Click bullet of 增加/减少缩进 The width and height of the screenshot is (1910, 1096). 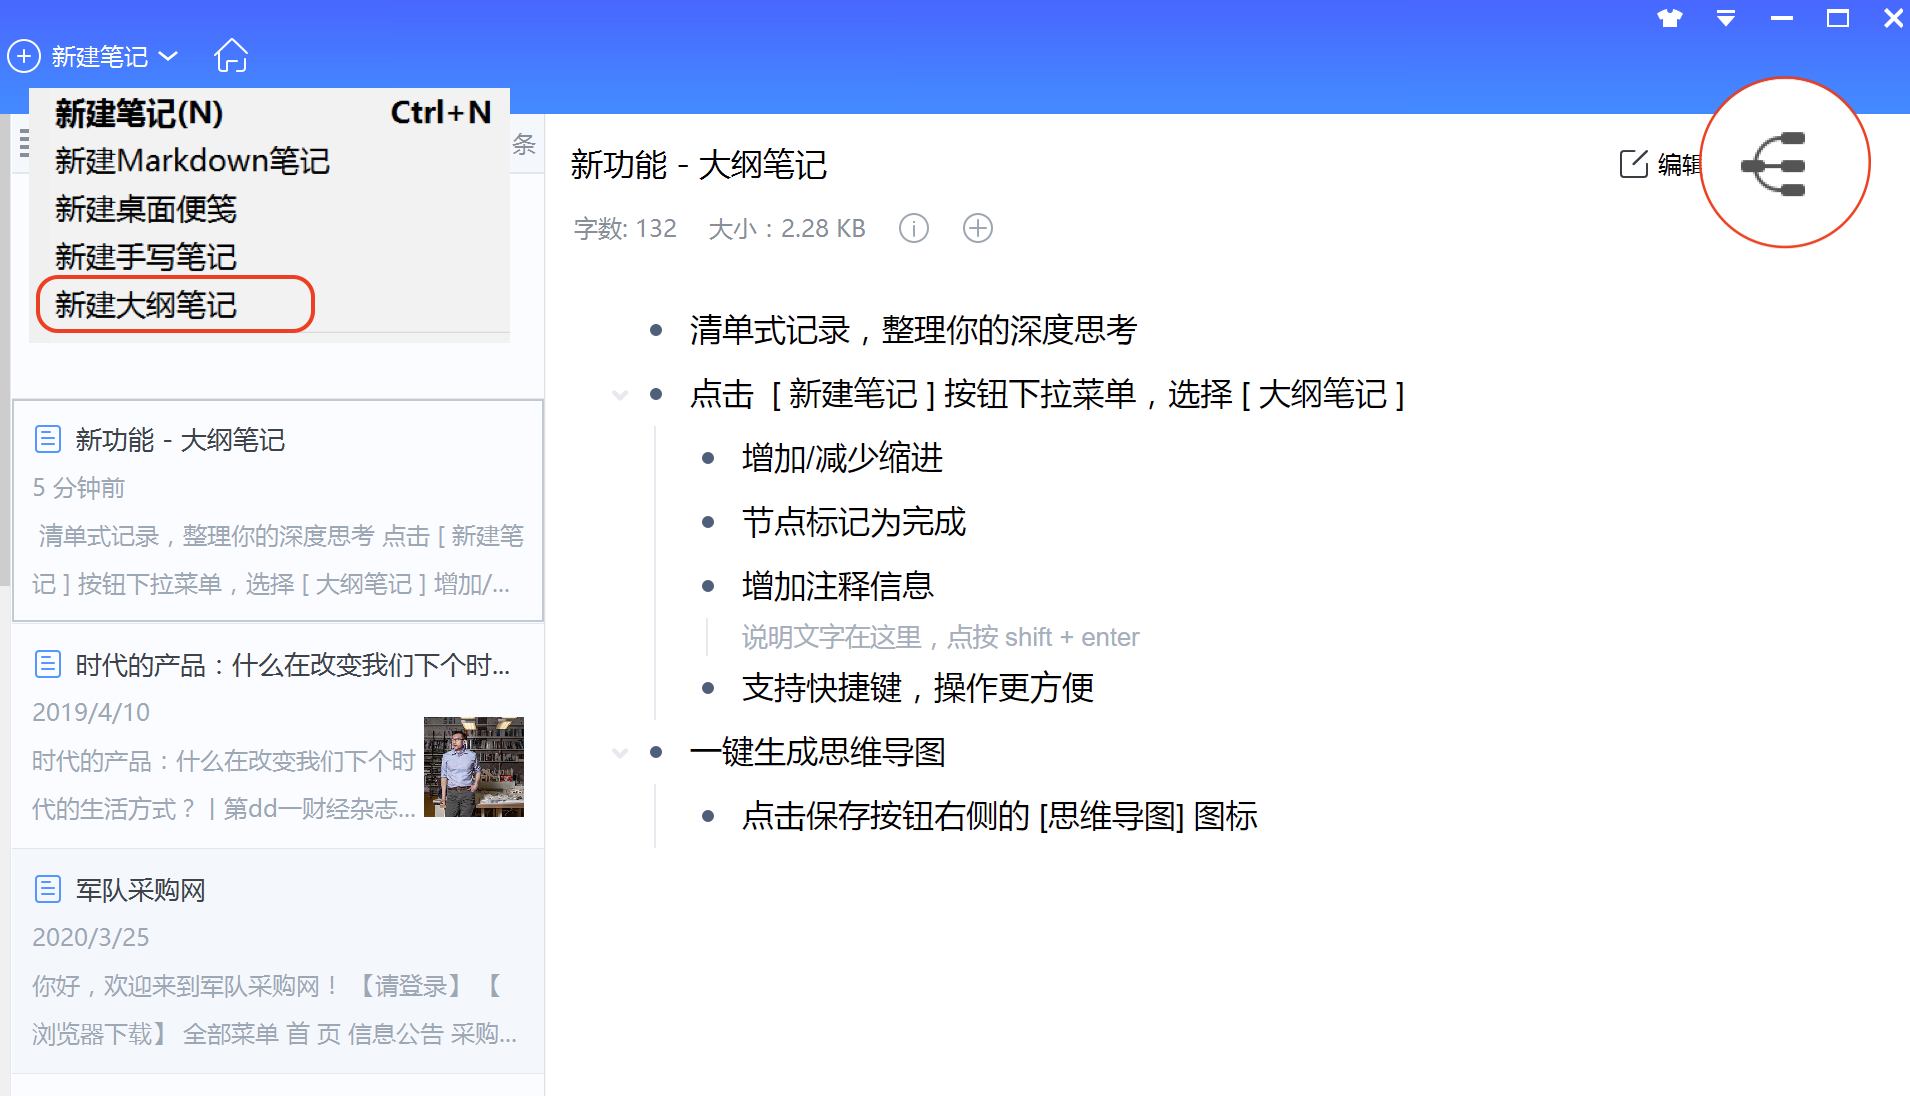click(x=708, y=458)
